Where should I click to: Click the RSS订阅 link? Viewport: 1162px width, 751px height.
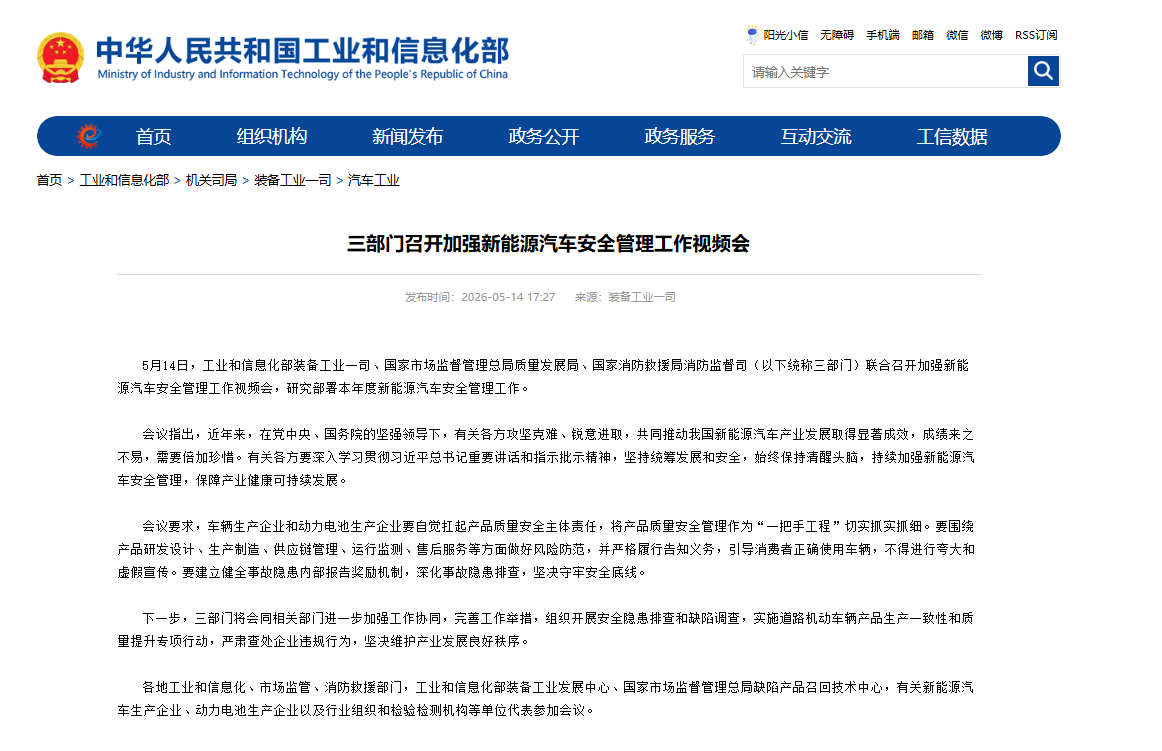coord(1036,35)
